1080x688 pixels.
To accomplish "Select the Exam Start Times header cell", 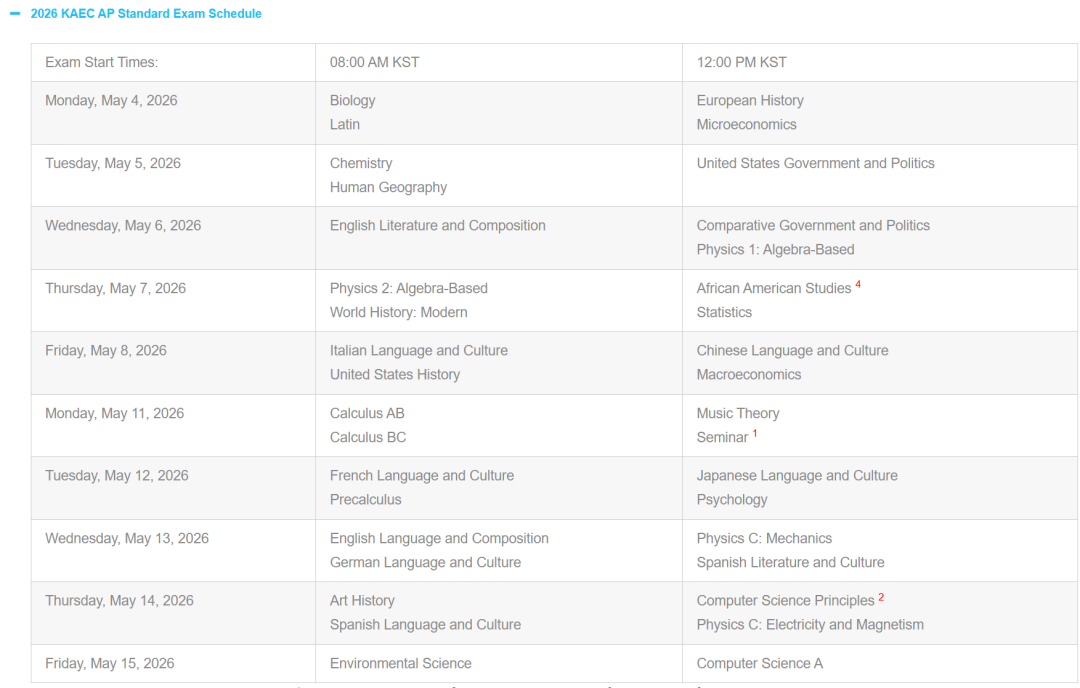I will [x=101, y=62].
